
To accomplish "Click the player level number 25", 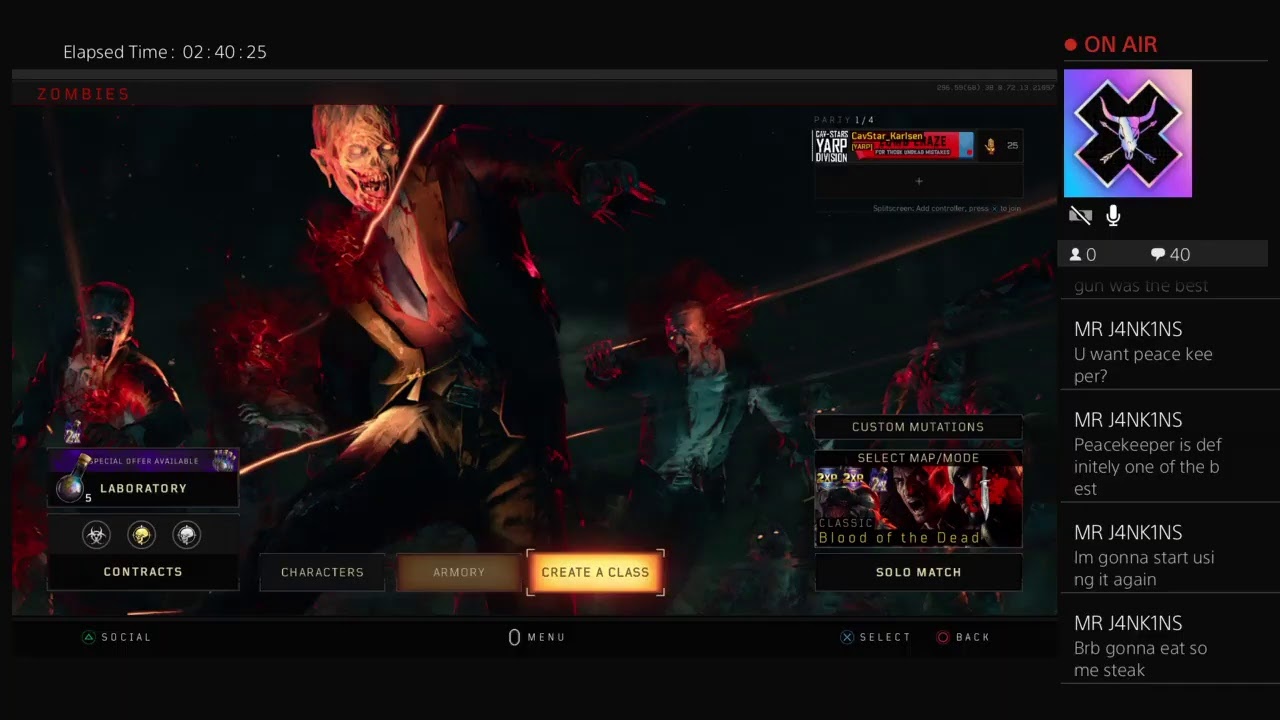I will pyautogui.click(x=1012, y=146).
